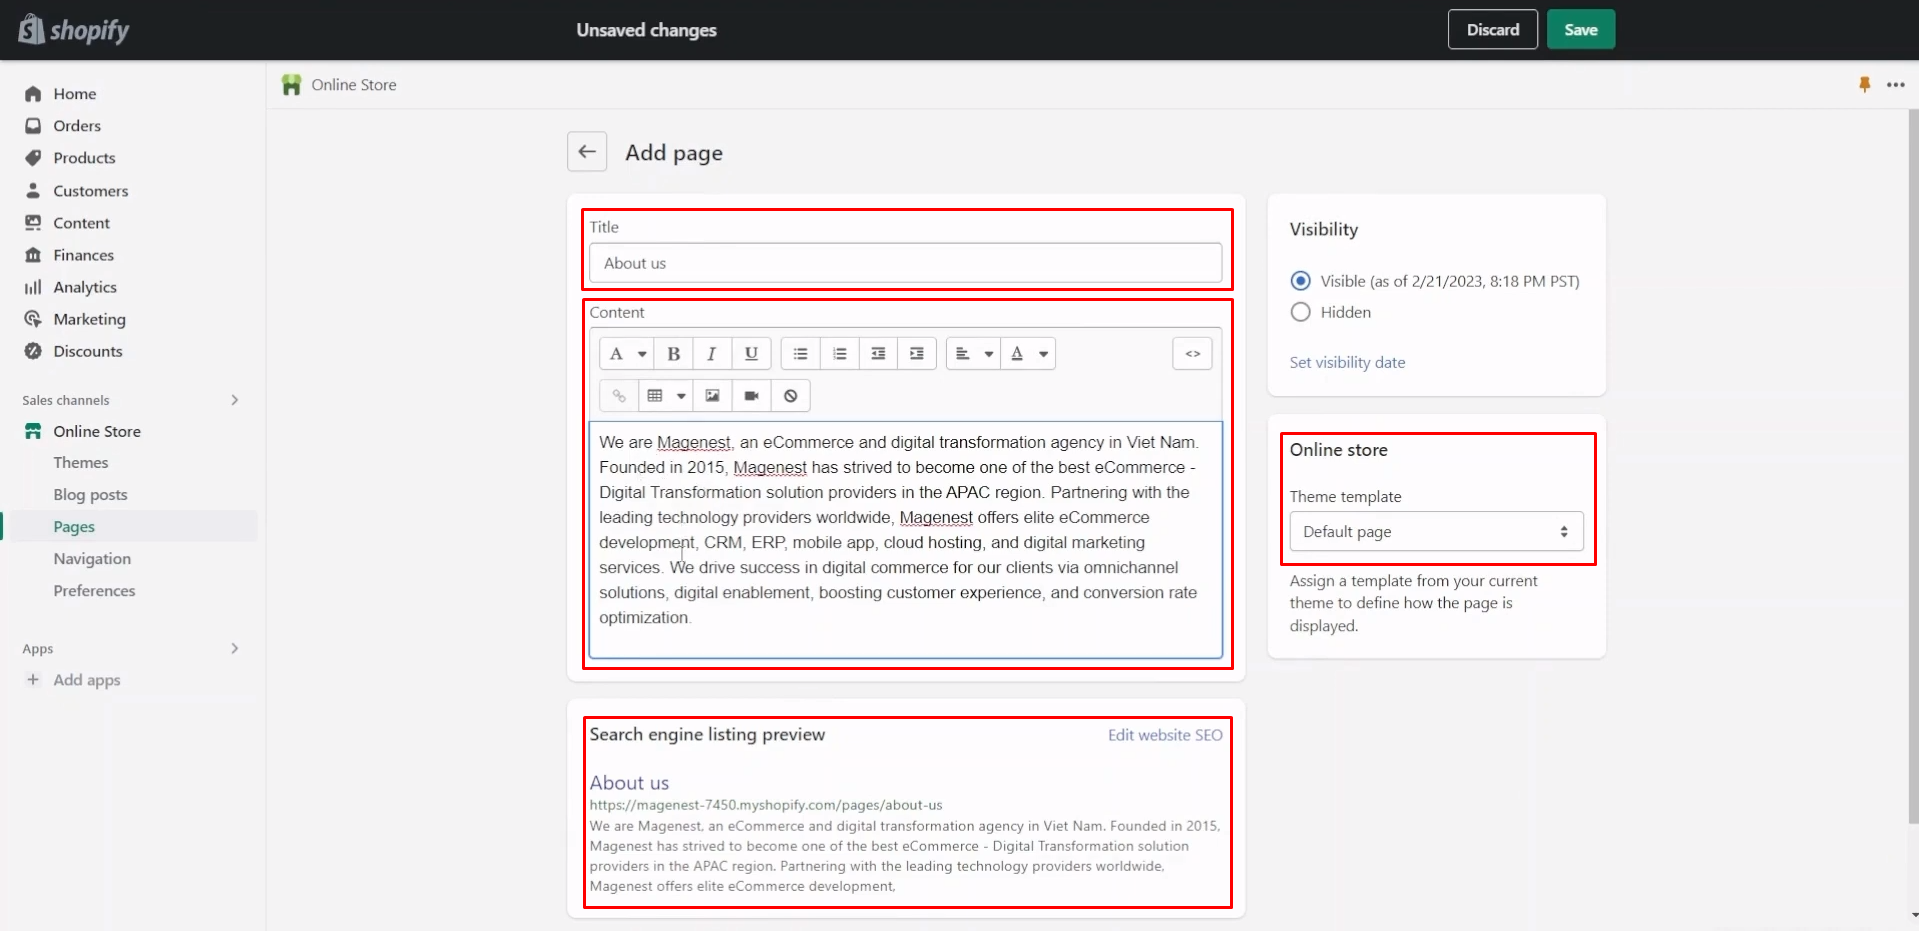The image size is (1919, 931).
Task: Click the clear formatting icon
Action: [790, 396]
